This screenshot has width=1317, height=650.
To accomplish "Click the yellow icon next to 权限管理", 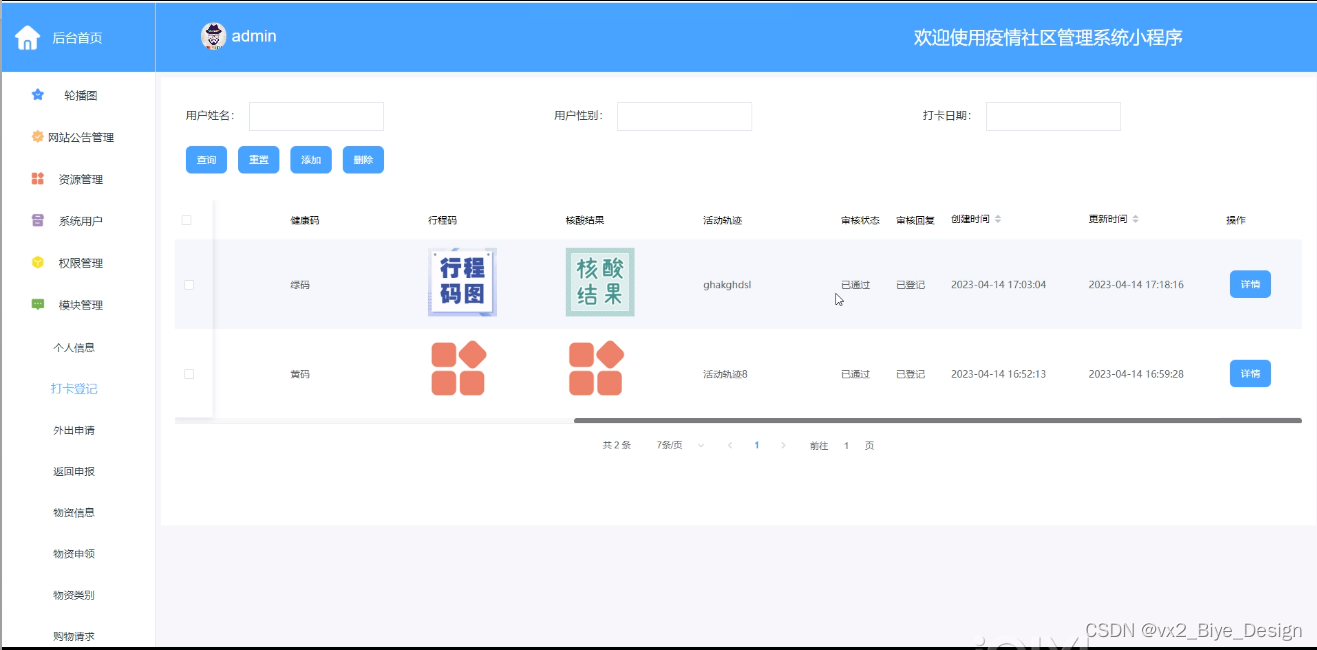I will click(38, 263).
